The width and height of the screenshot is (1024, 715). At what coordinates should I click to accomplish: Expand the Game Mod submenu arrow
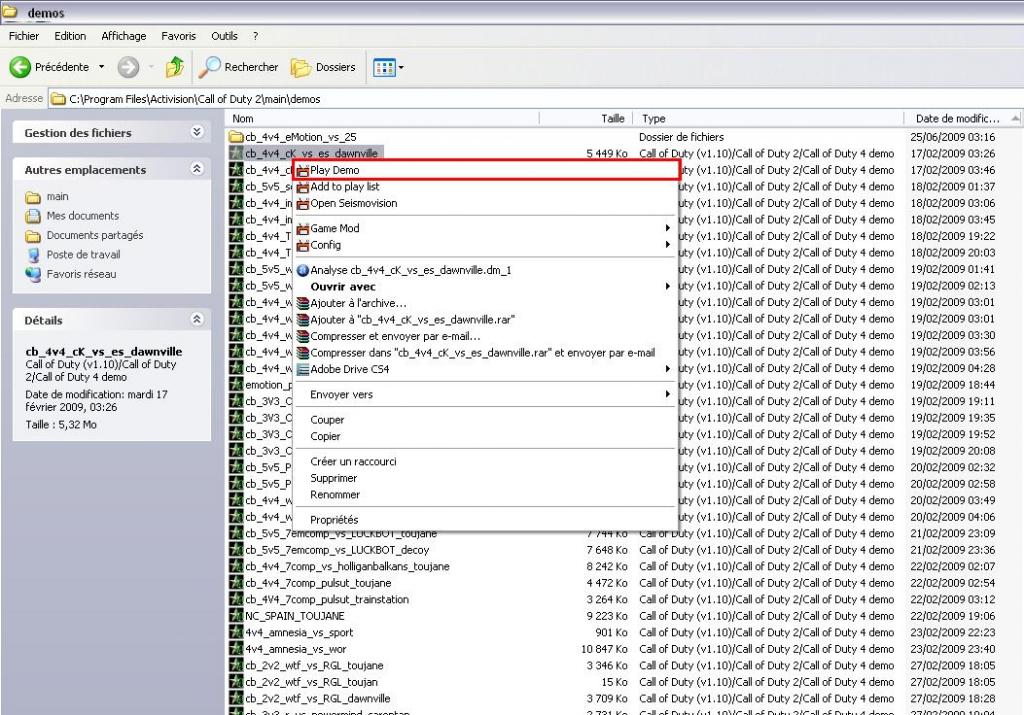(667, 228)
